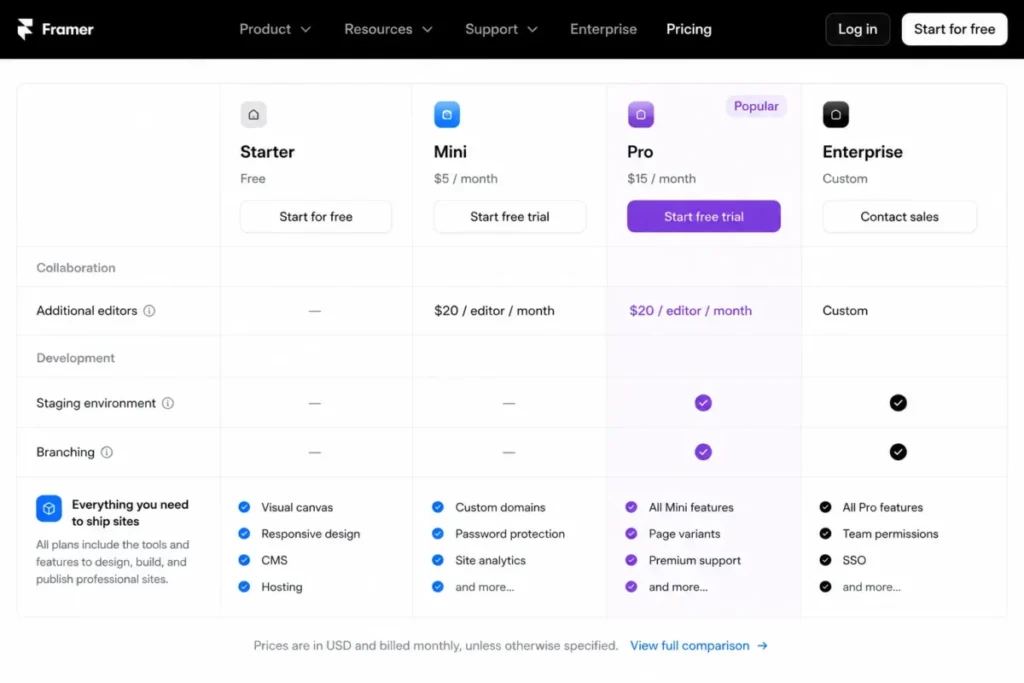The image size is (1024, 683).
Task: Open info tooltip for Branching
Action: (106, 453)
